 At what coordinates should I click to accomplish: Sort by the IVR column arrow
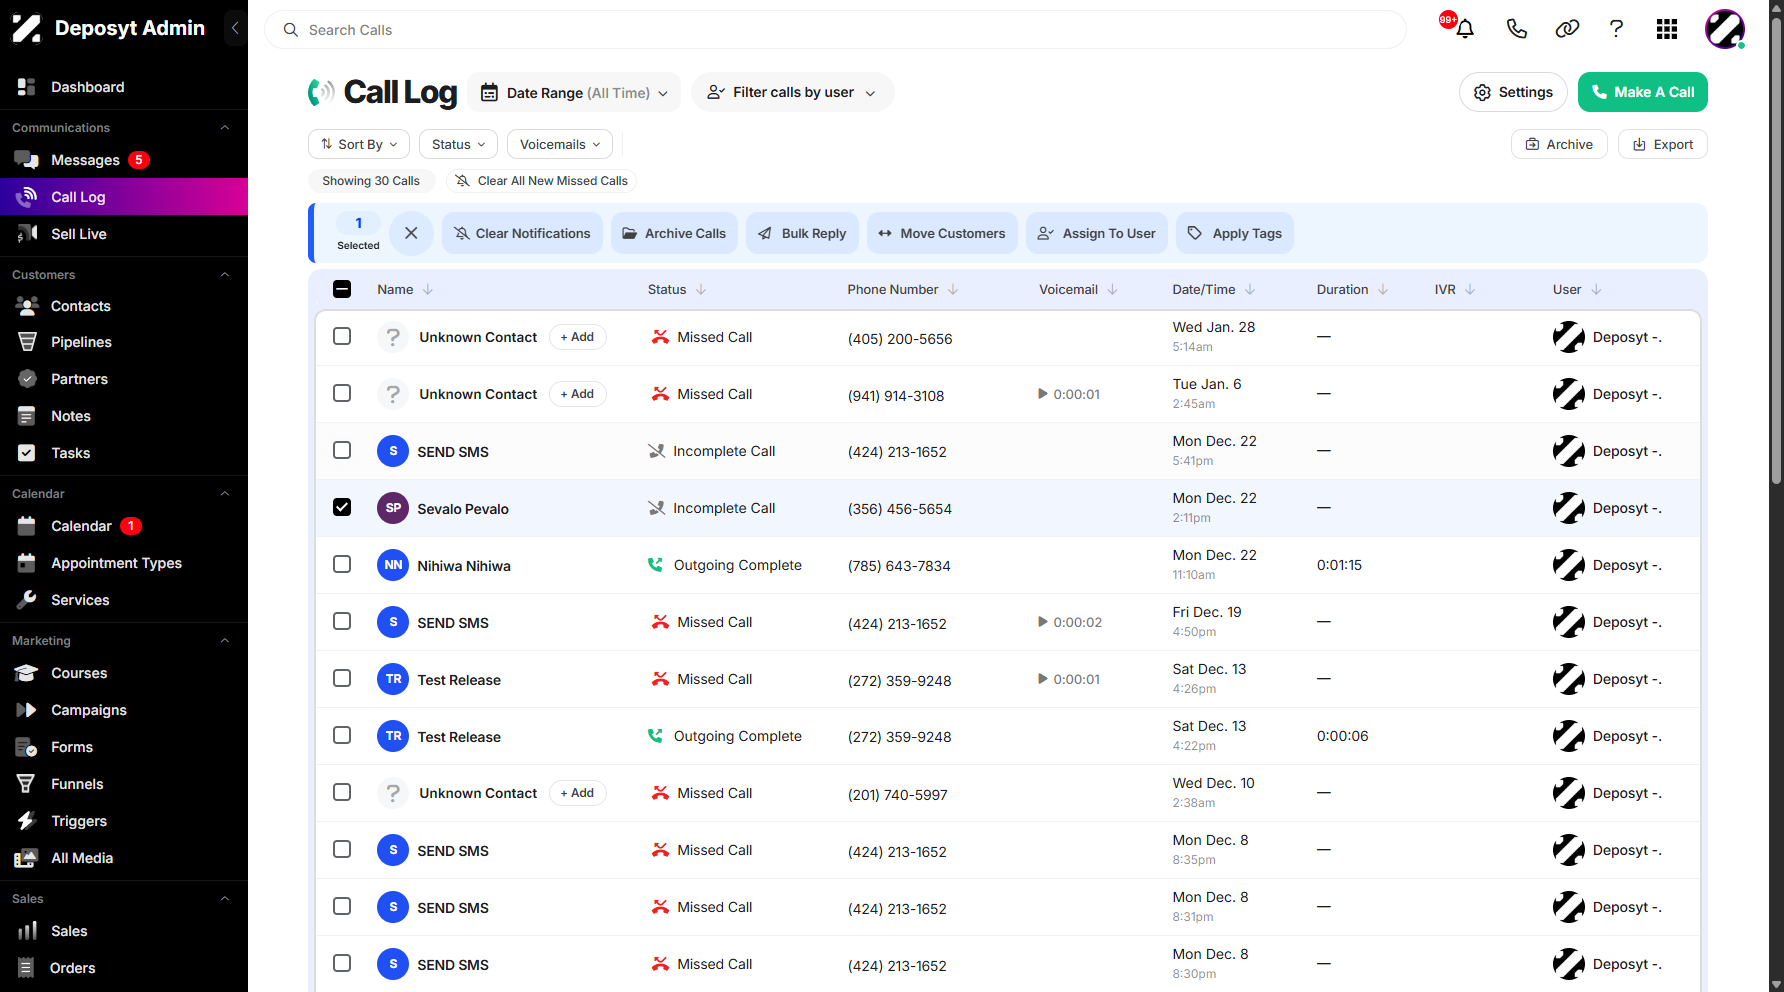click(1470, 289)
